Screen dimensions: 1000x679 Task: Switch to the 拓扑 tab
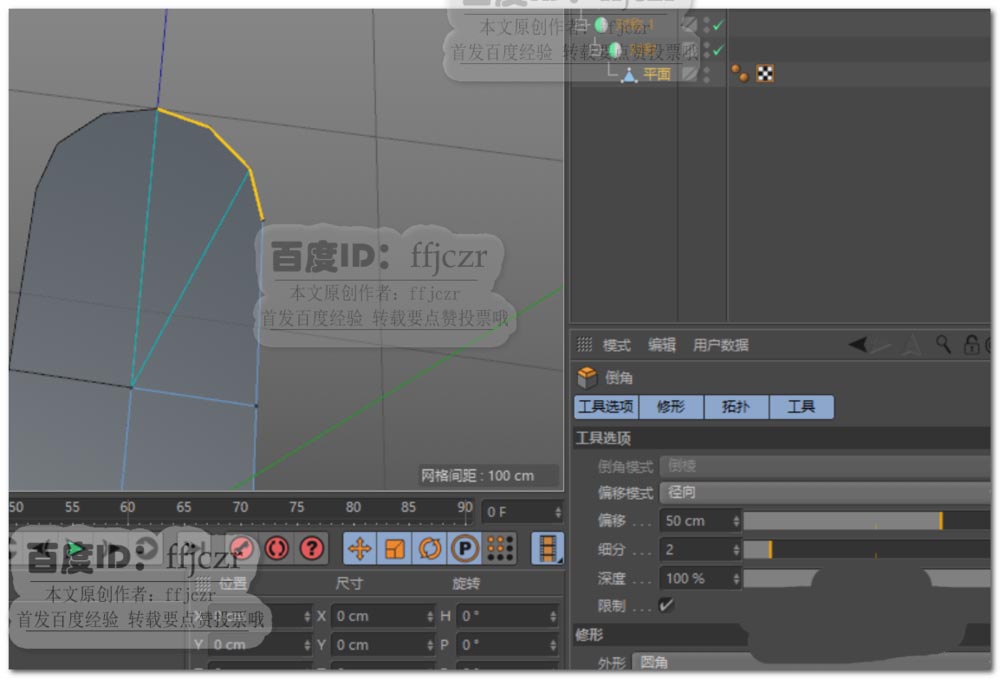(736, 407)
